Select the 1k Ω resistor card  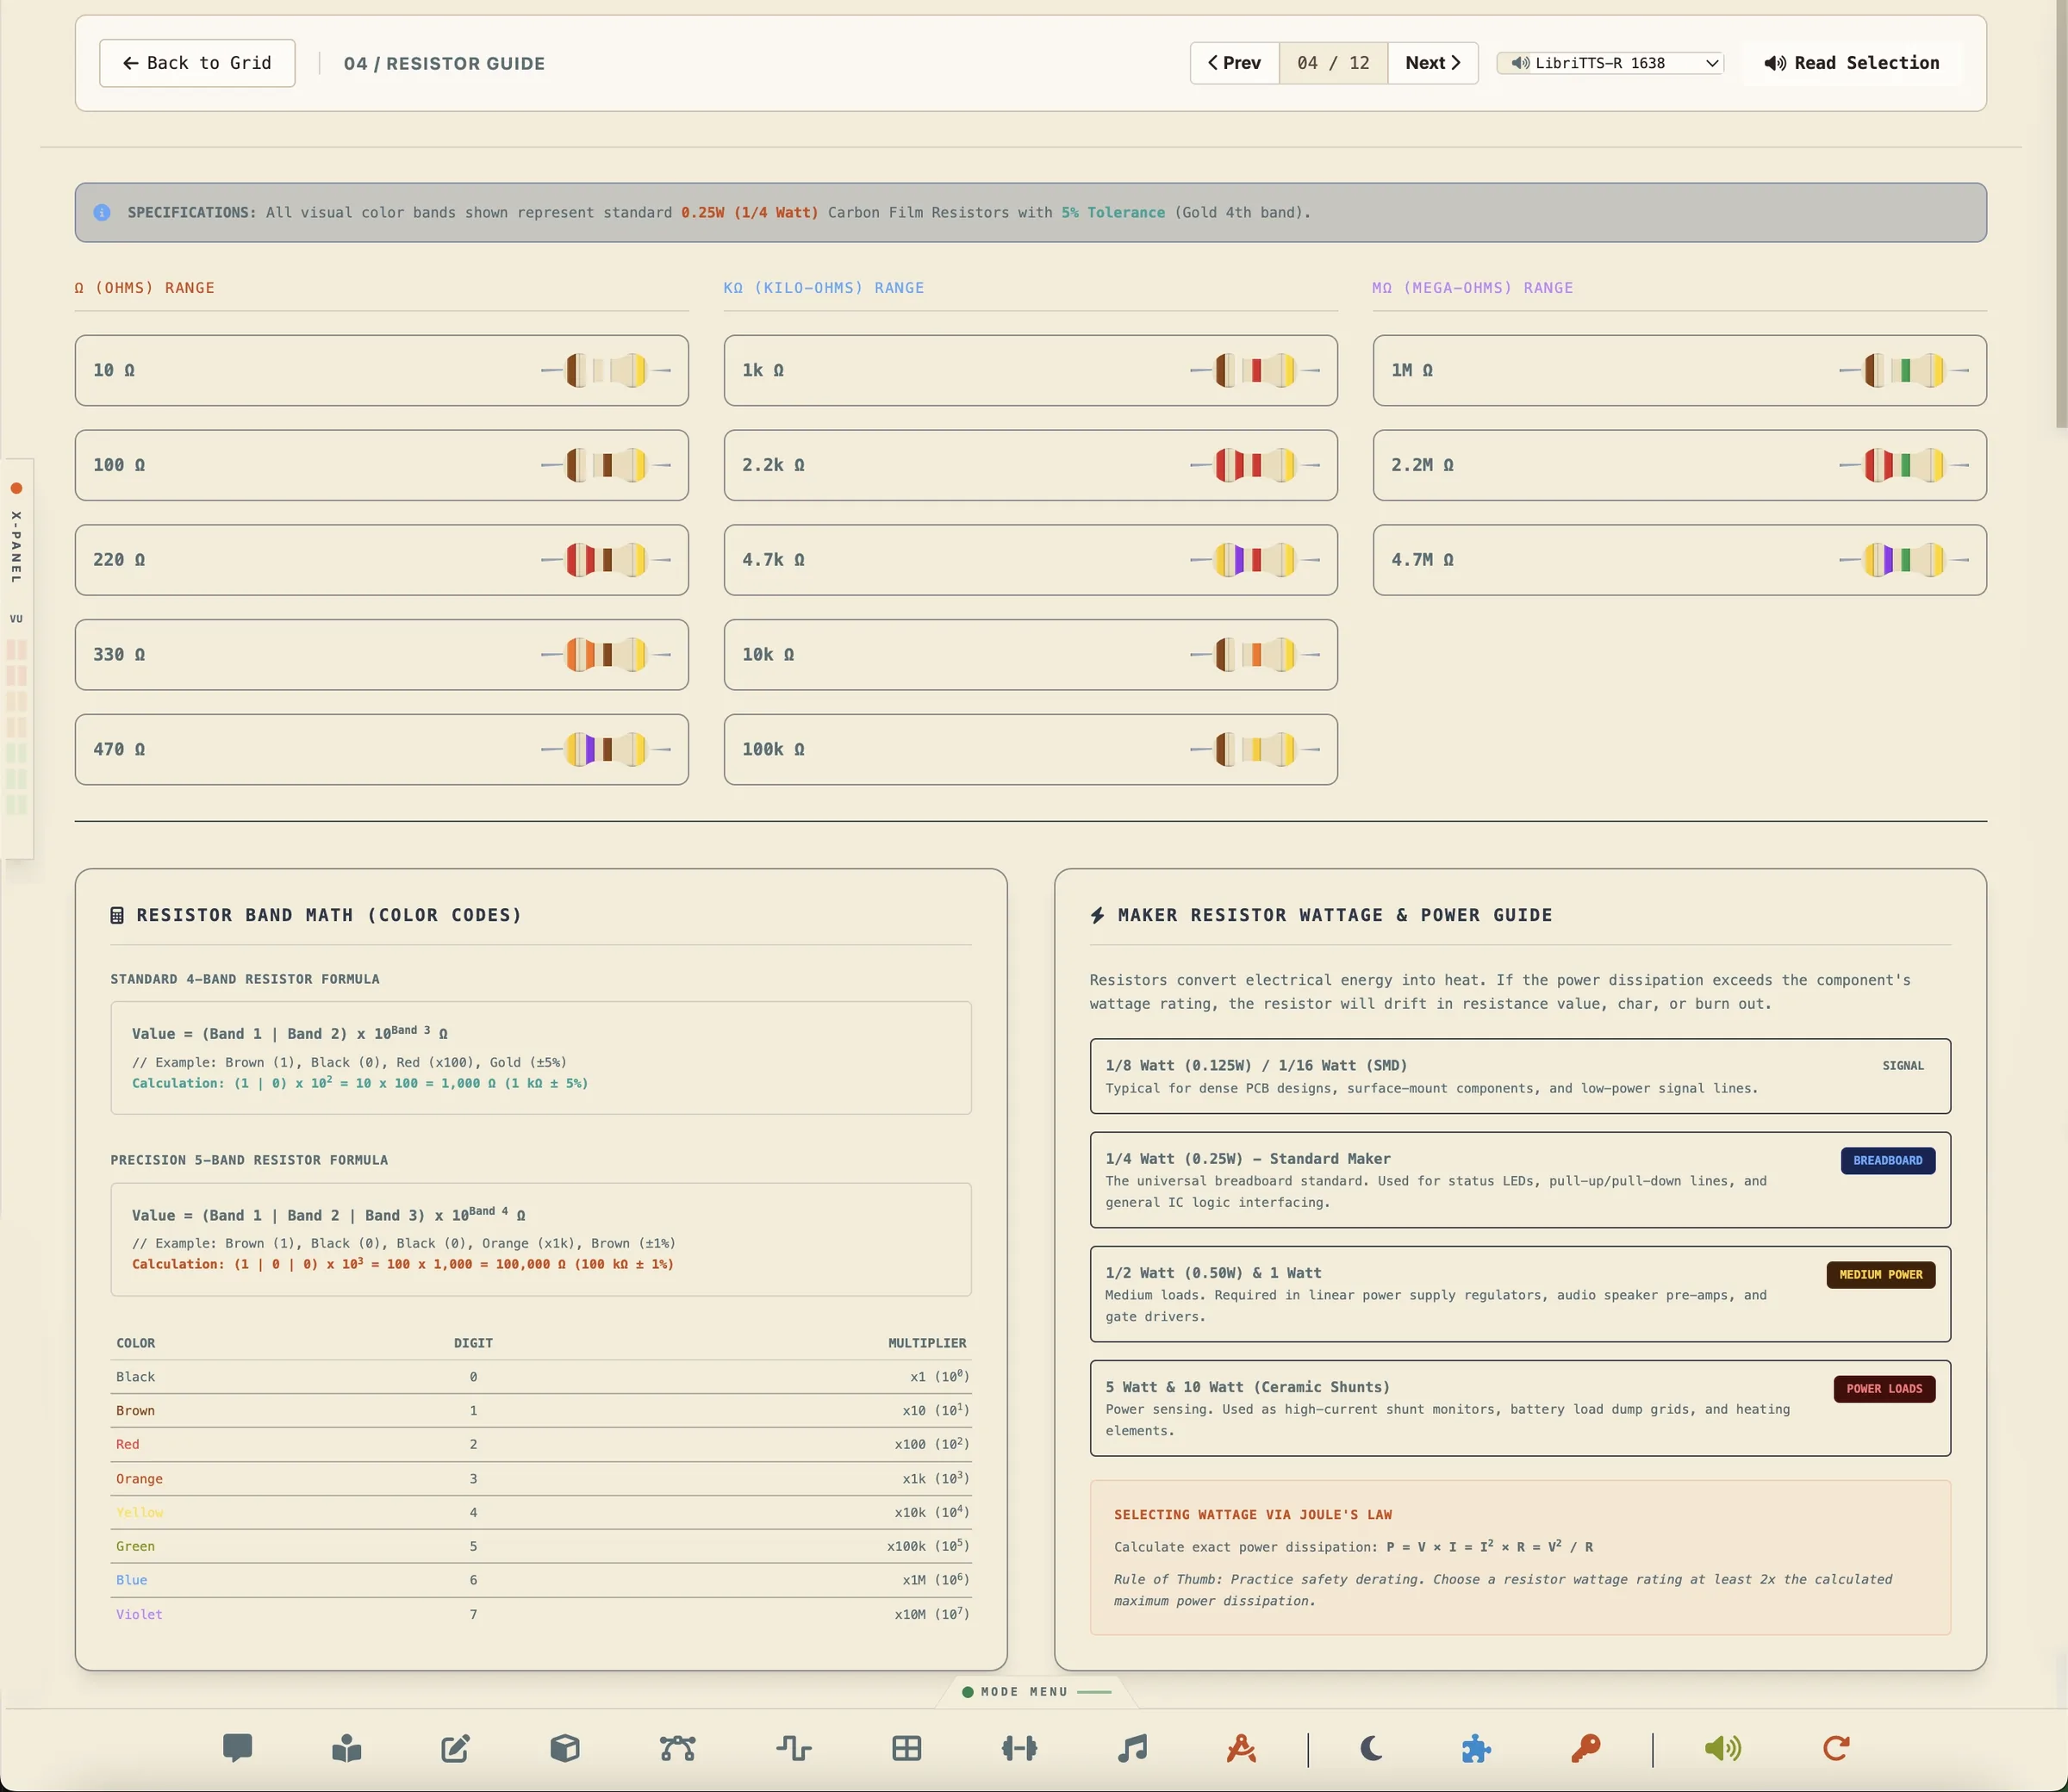[x=1030, y=370]
